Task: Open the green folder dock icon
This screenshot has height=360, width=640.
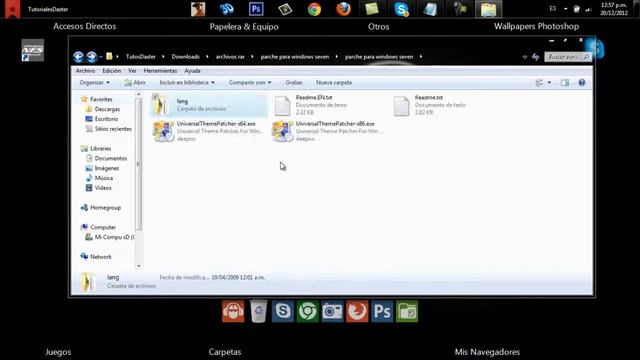Action: coord(407,311)
